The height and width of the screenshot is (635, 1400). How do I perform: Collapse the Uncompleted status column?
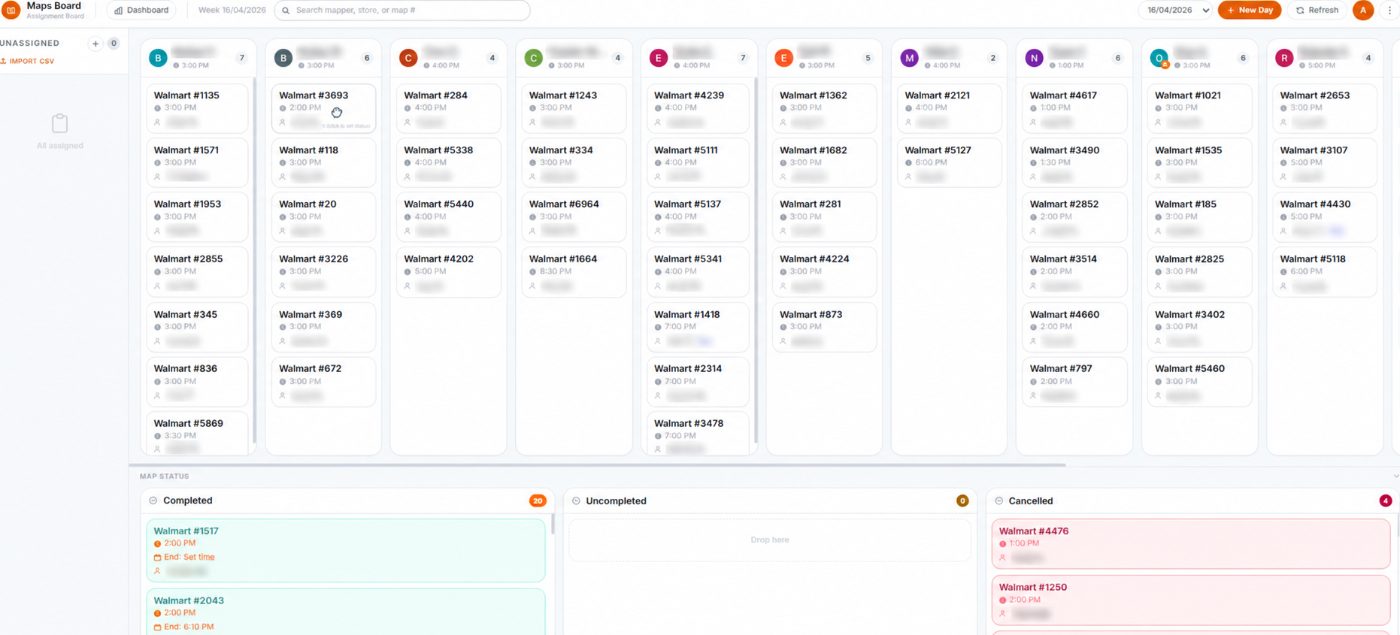[x=576, y=501]
